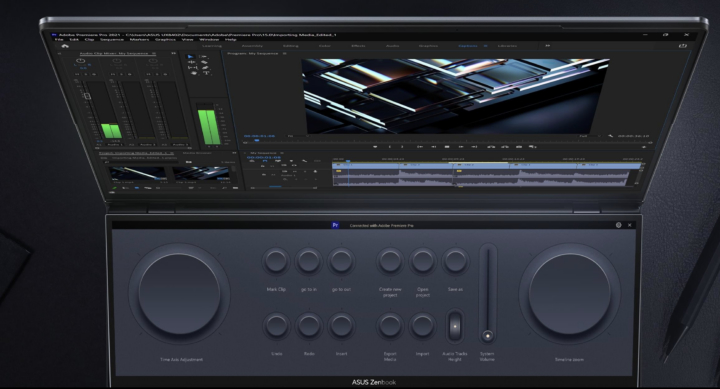The height and width of the screenshot is (389, 720).
Task: Click the Timeline zoom dial
Action: [569, 294]
